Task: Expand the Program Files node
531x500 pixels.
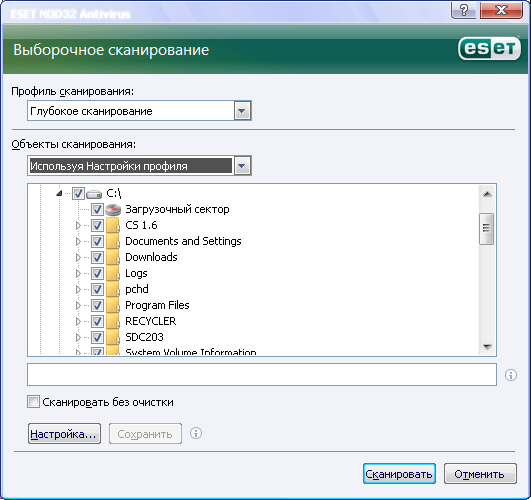Action: coord(78,305)
